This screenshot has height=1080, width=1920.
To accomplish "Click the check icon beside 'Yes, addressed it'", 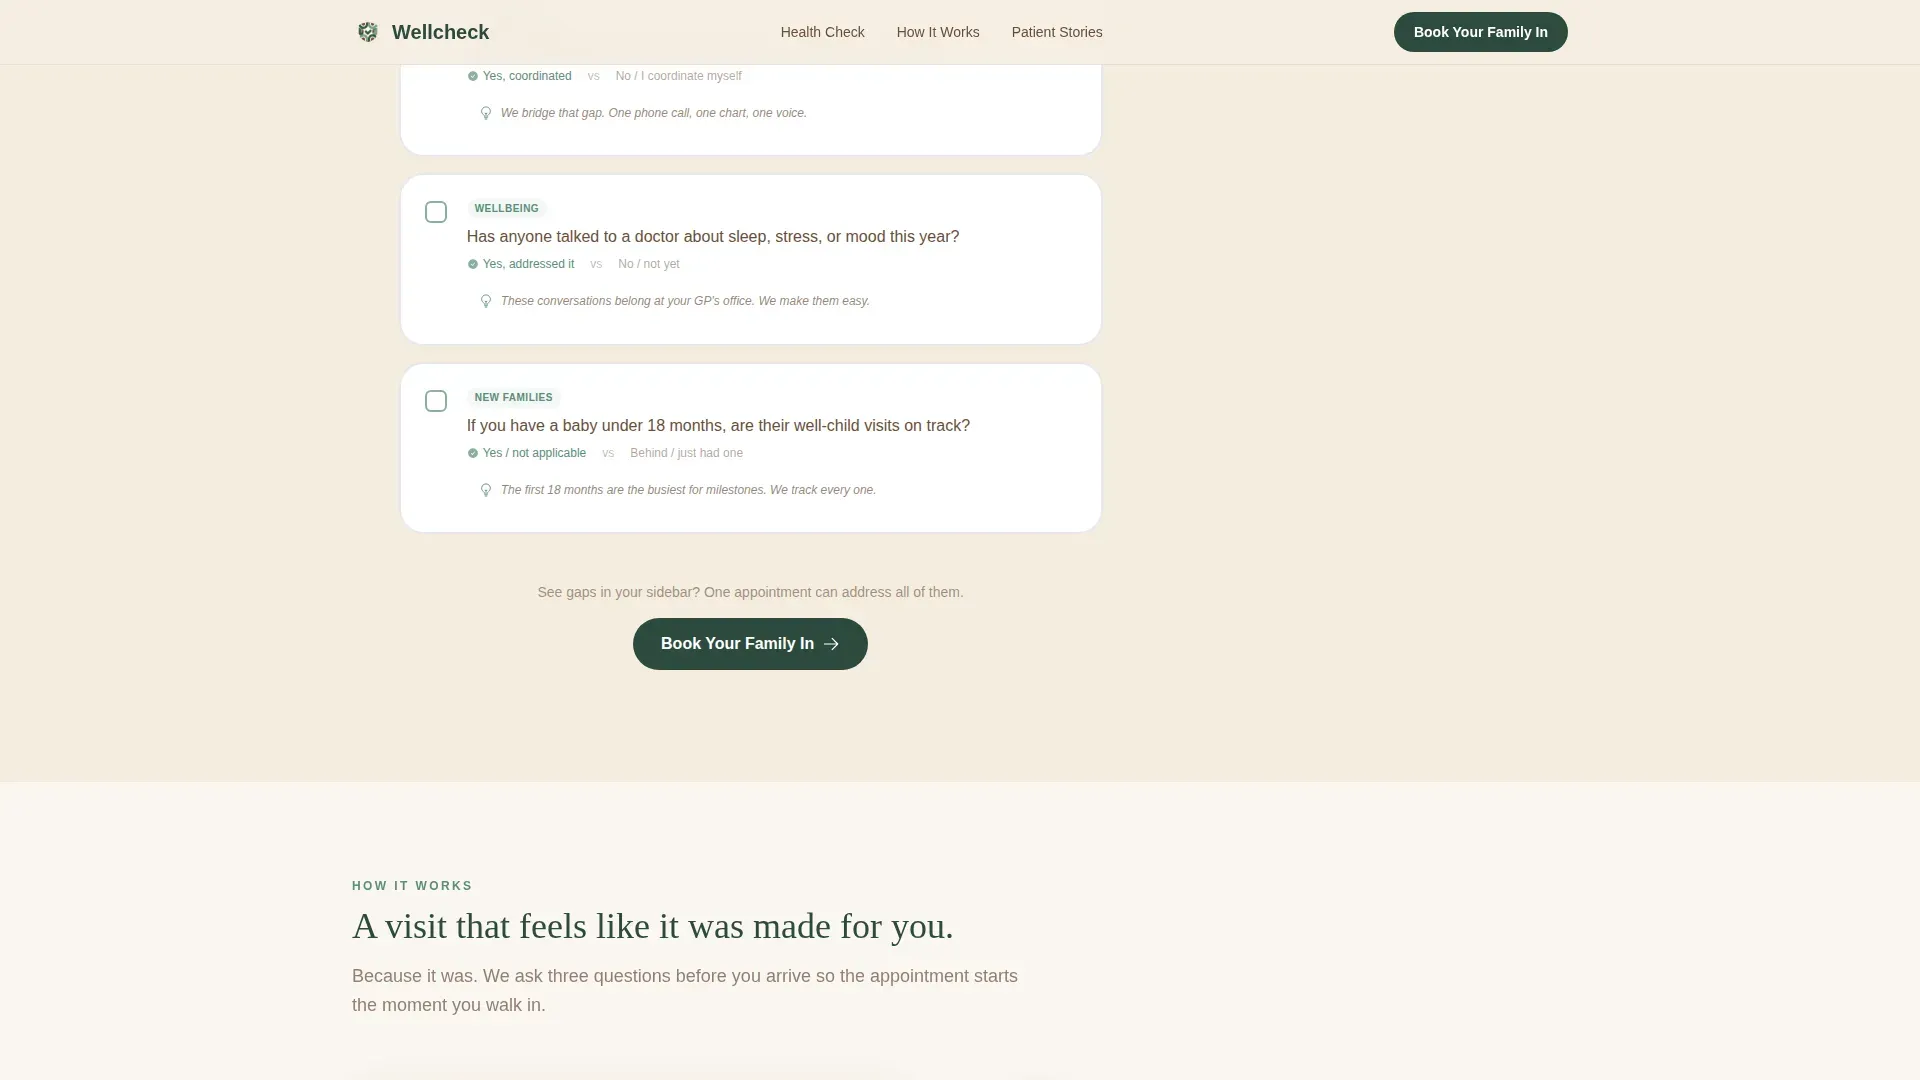I will 473,264.
